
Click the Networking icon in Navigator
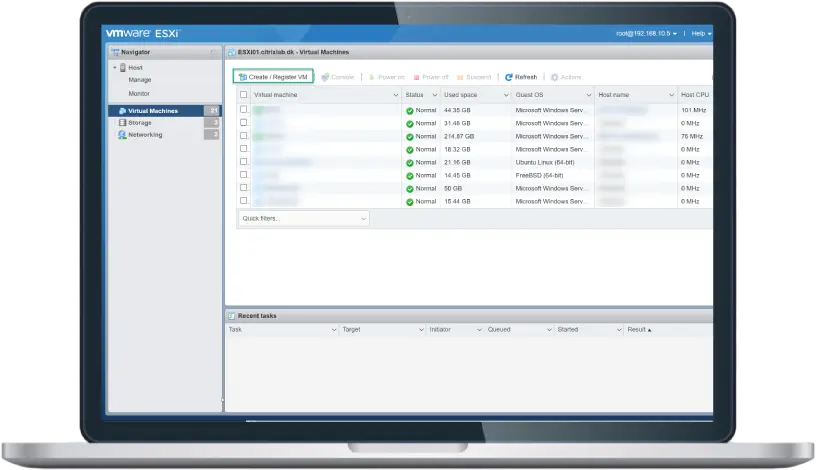pos(122,134)
